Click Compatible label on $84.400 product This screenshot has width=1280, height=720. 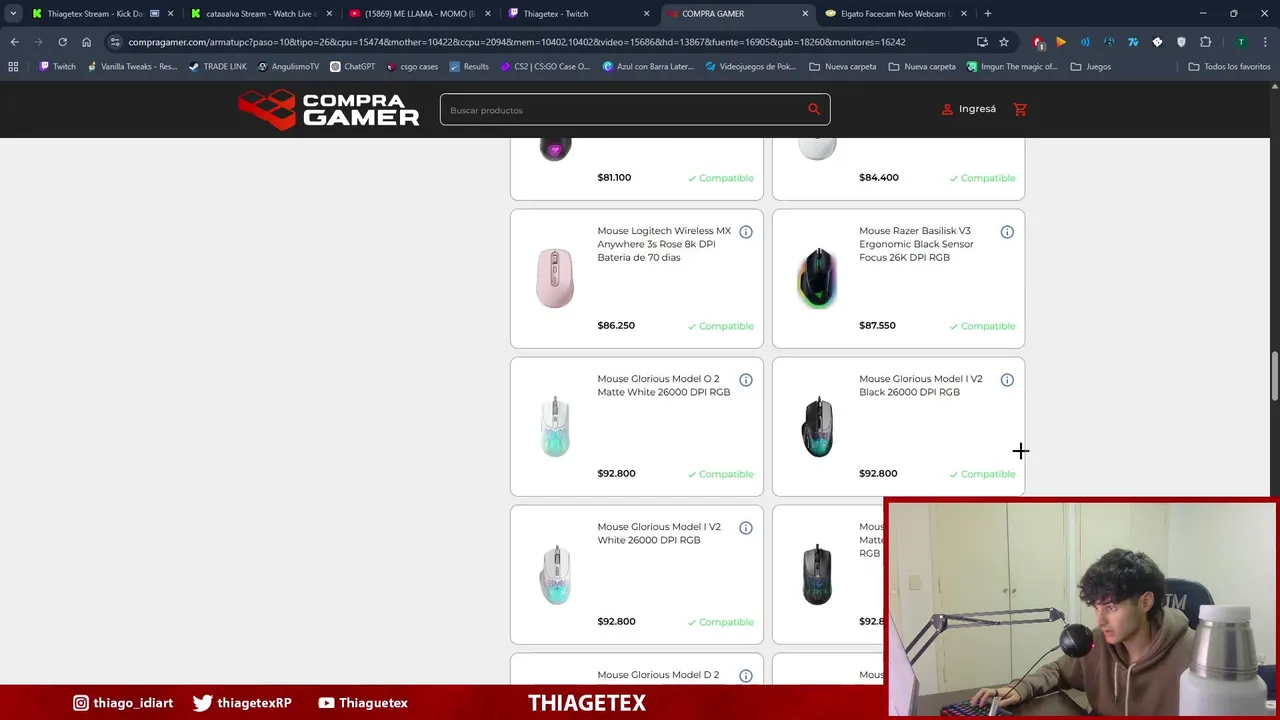(982, 178)
